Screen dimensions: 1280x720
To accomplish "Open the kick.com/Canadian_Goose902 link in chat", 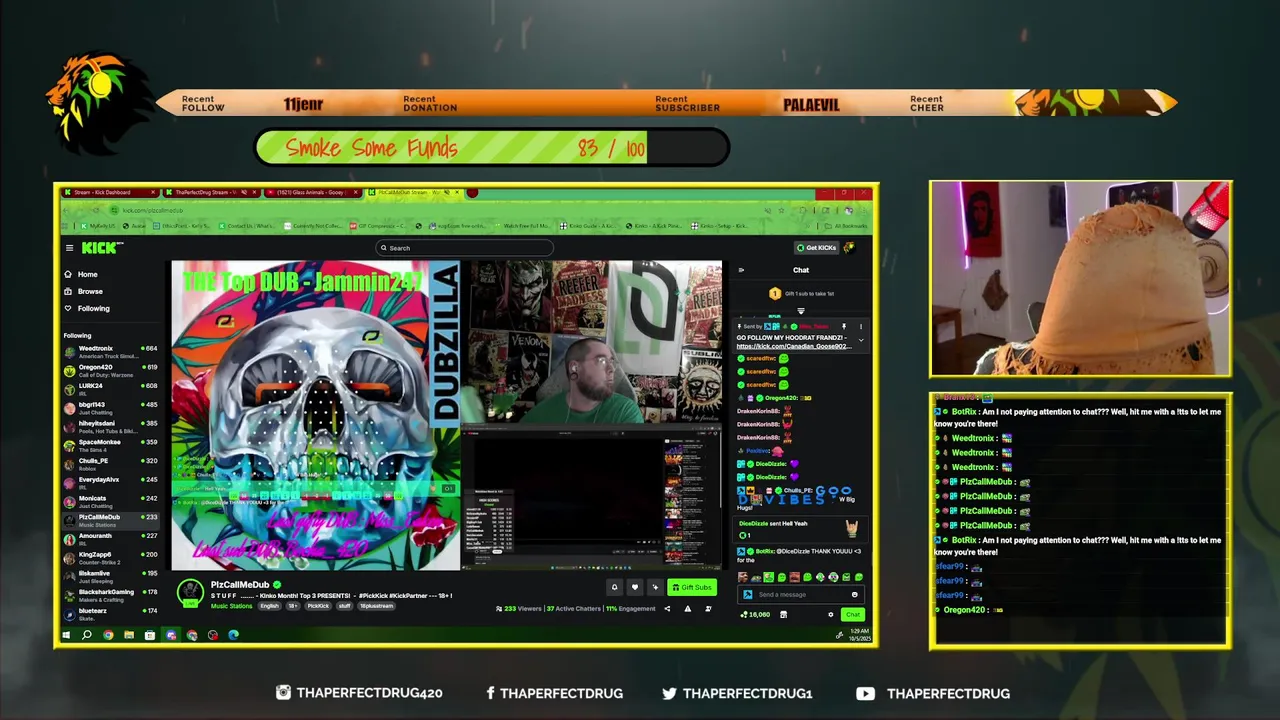I will pyautogui.click(x=793, y=346).
